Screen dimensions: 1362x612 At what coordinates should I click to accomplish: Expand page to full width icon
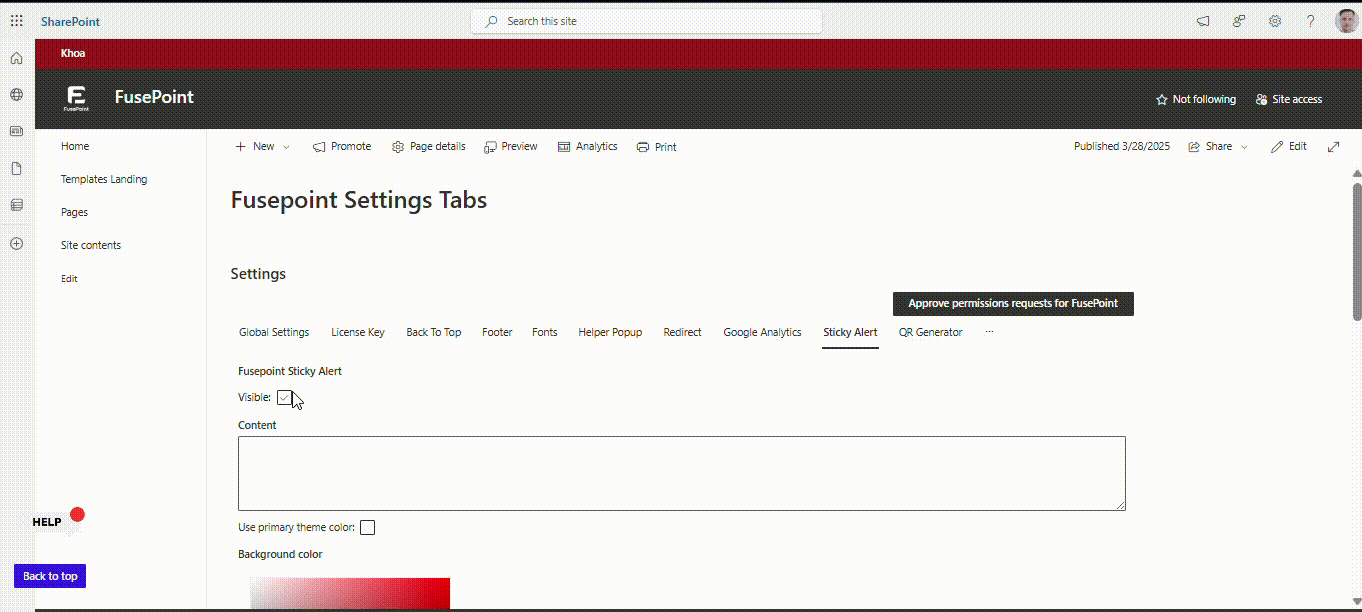[x=1333, y=147]
